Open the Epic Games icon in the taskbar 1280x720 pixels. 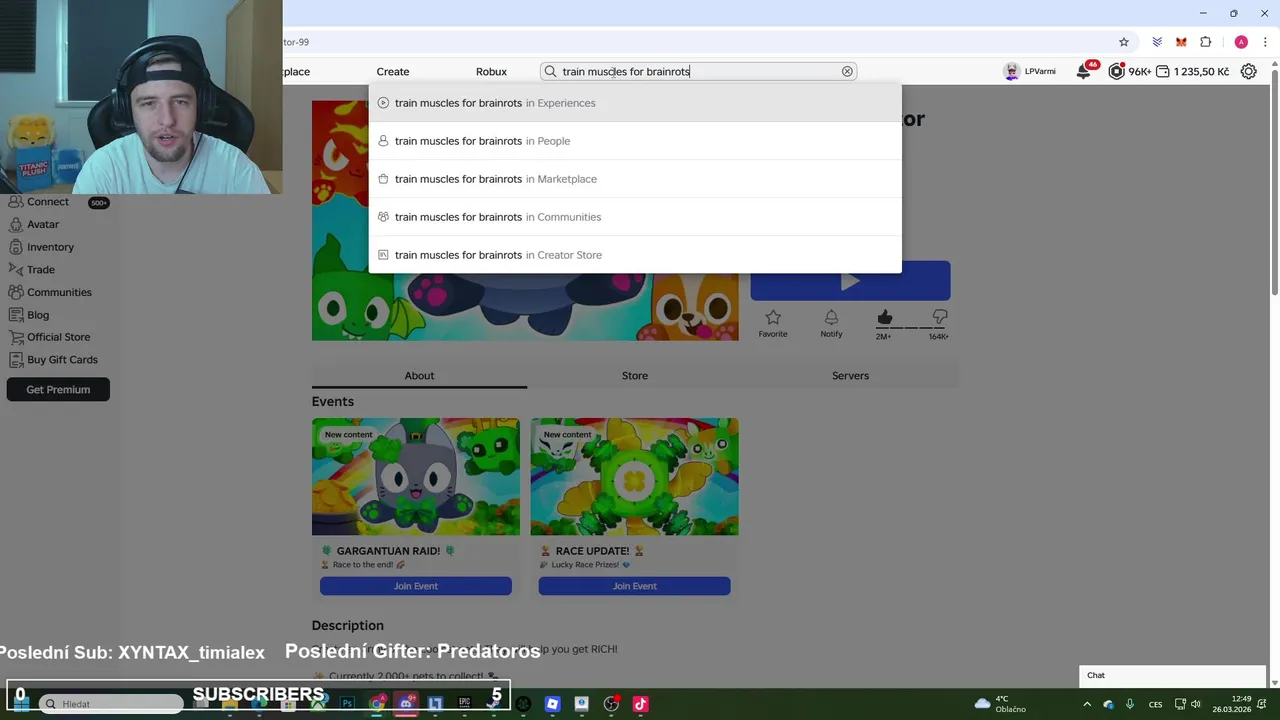(x=464, y=704)
